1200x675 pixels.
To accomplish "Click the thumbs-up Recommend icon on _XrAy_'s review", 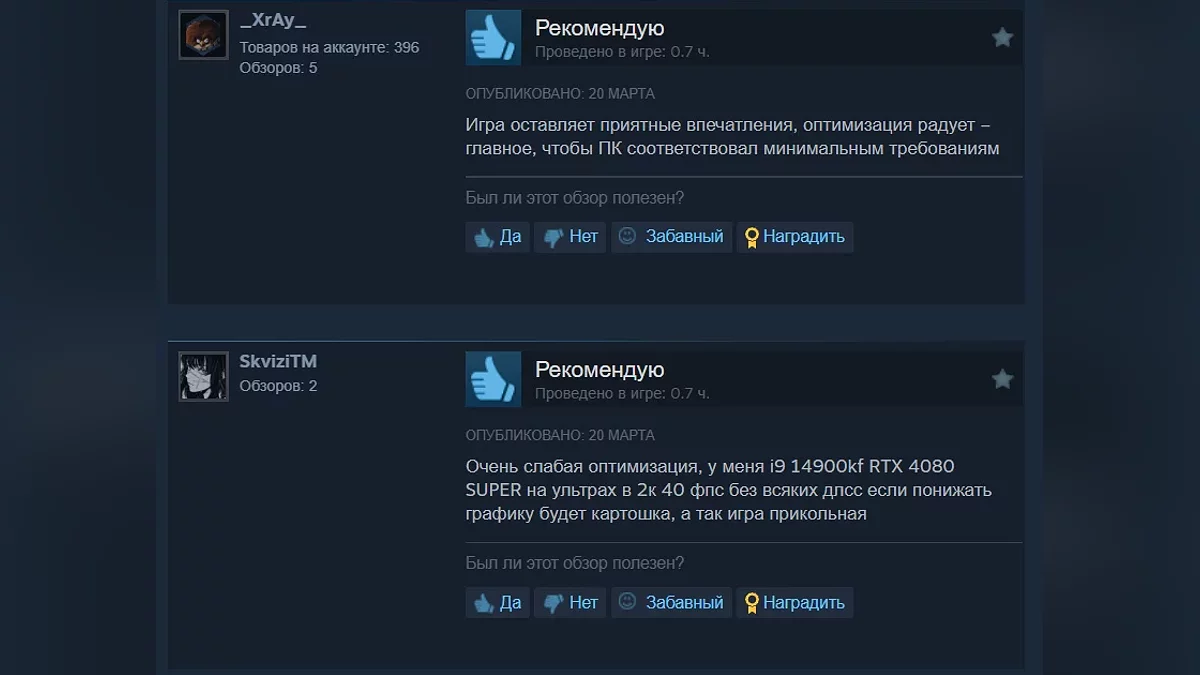I will 493,38.
